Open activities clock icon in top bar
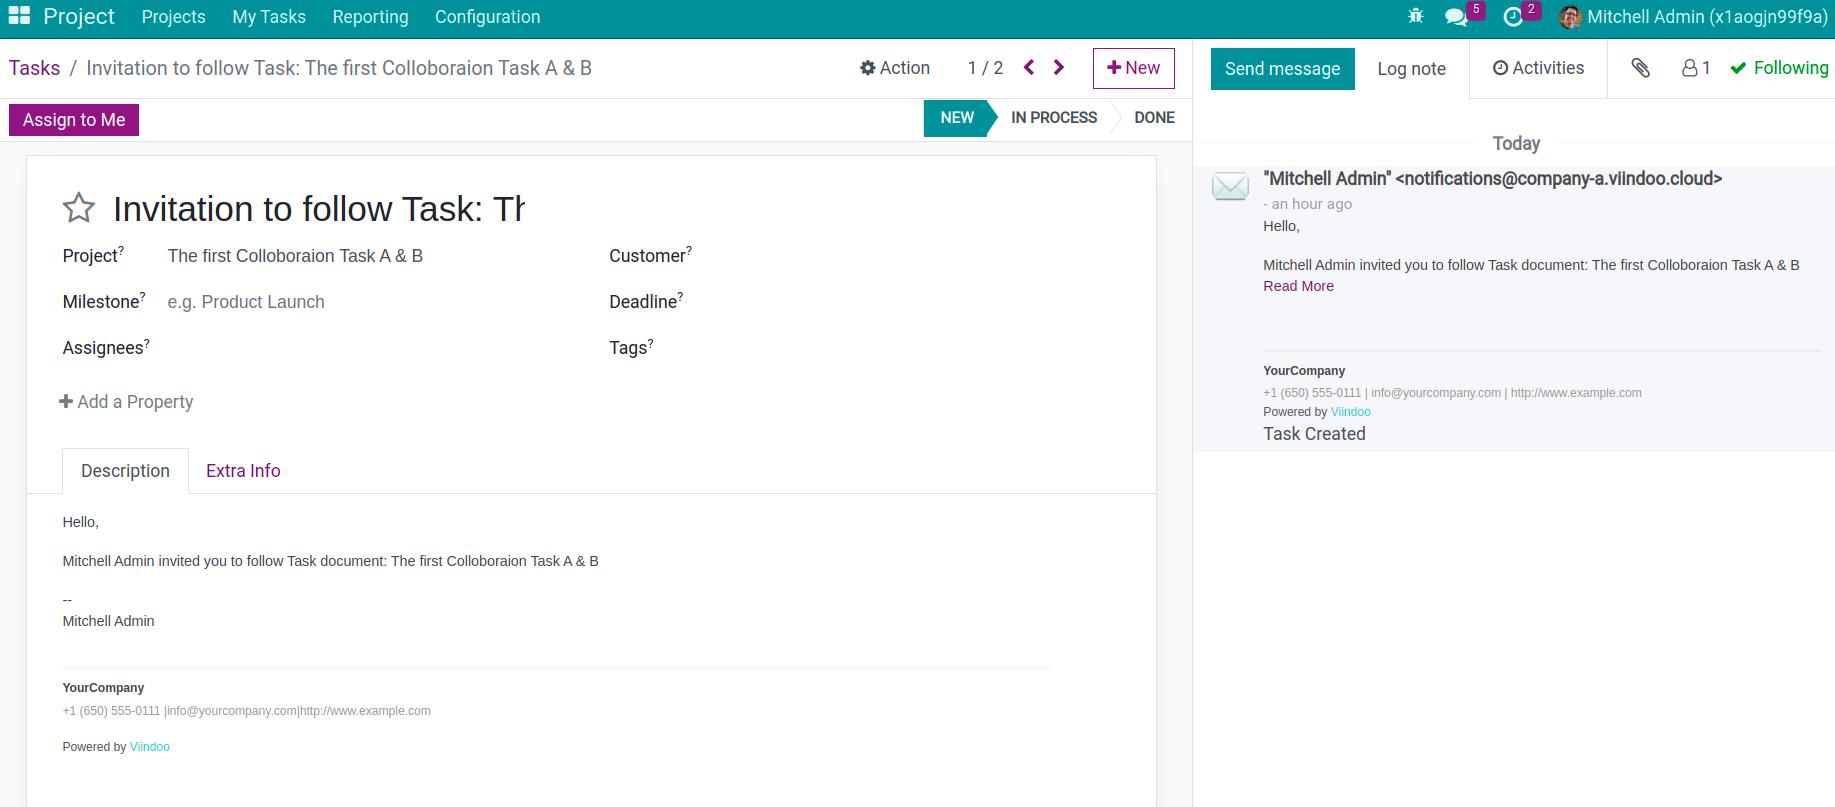The image size is (1835, 807). point(1513,17)
